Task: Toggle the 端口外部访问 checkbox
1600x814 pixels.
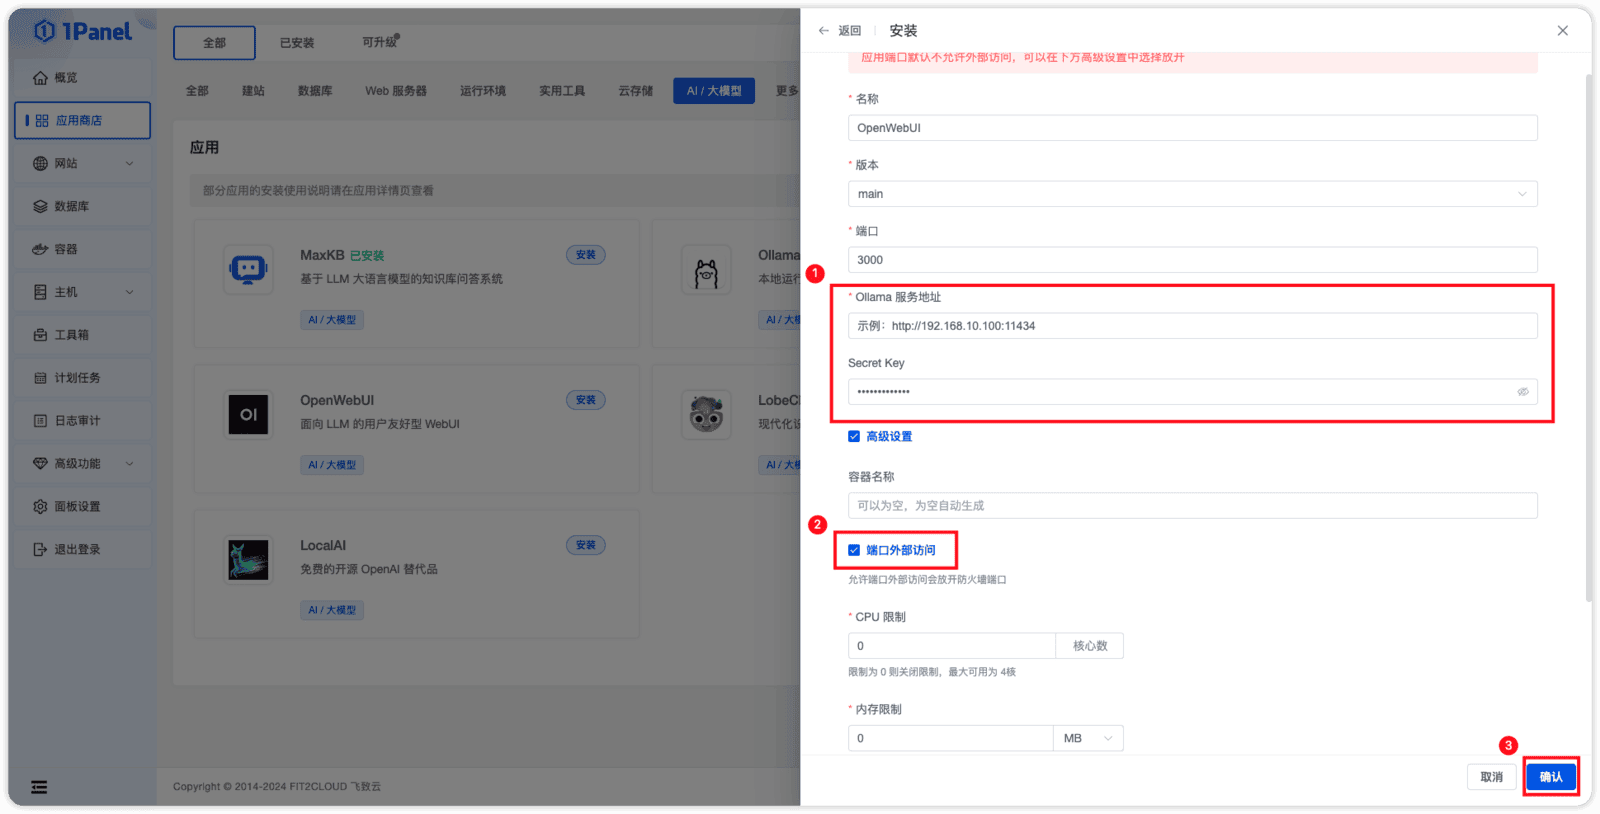Action: tap(854, 550)
